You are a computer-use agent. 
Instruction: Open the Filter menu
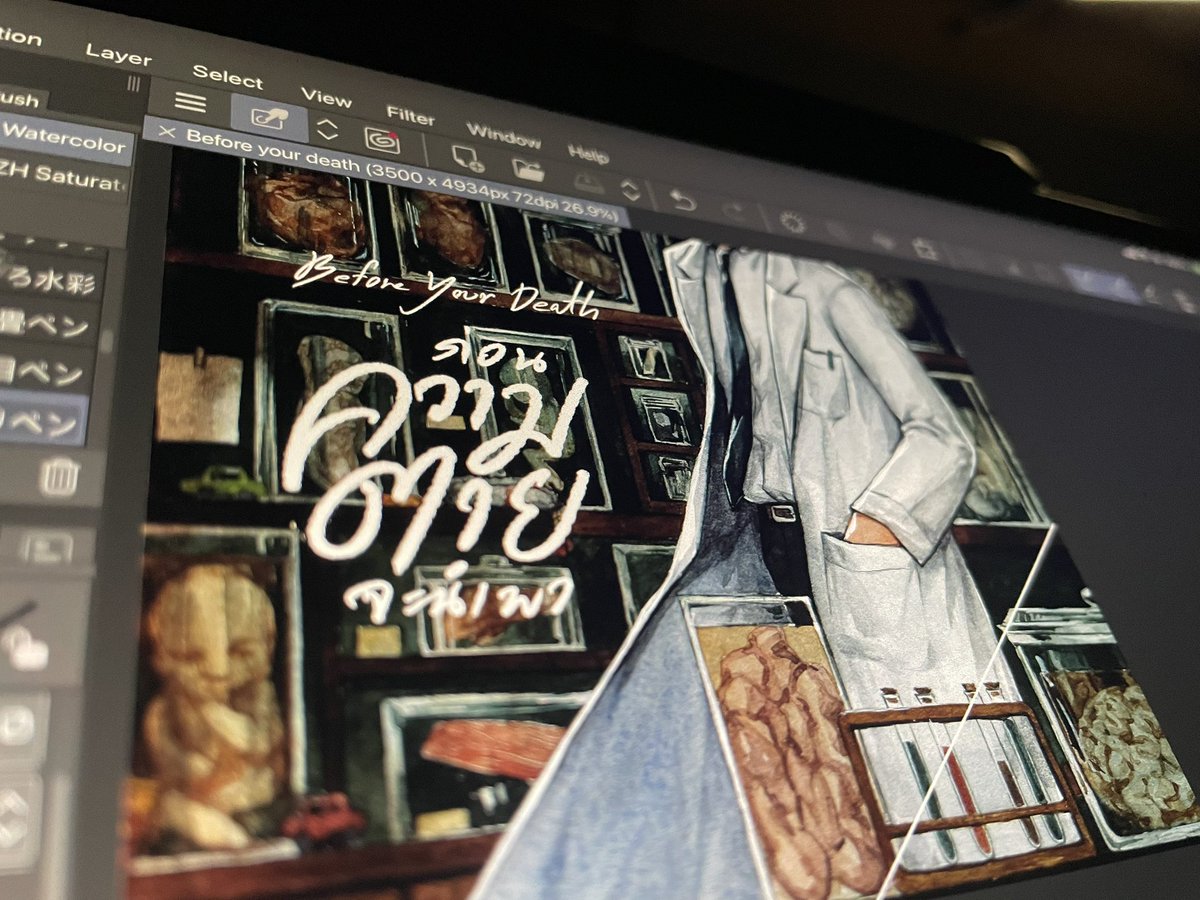point(410,116)
